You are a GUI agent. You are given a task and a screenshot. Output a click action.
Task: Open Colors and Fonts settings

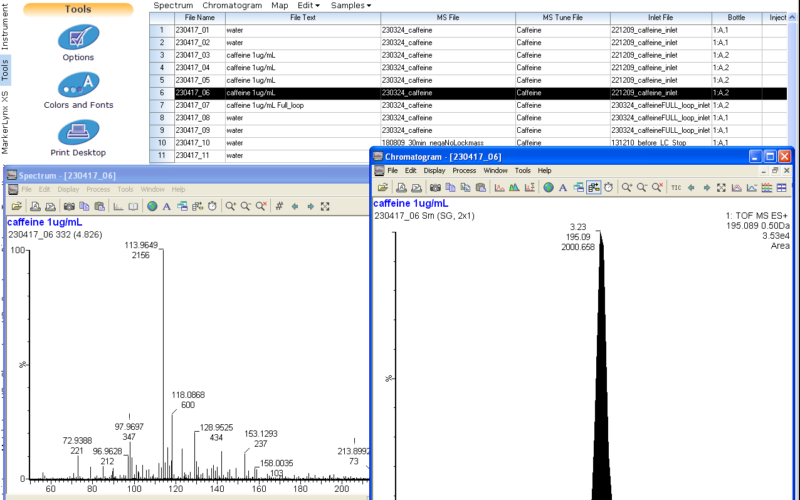(78, 85)
